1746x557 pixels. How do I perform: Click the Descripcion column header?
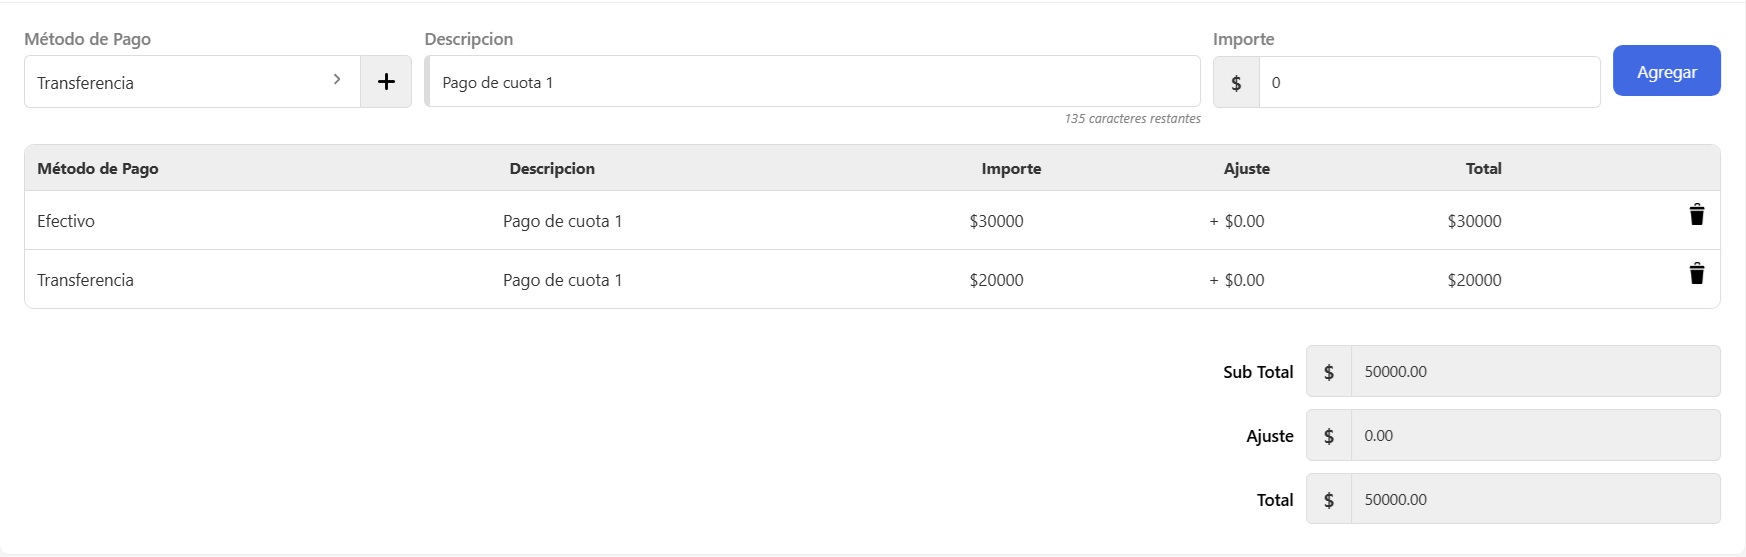click(x=552, y=169)
